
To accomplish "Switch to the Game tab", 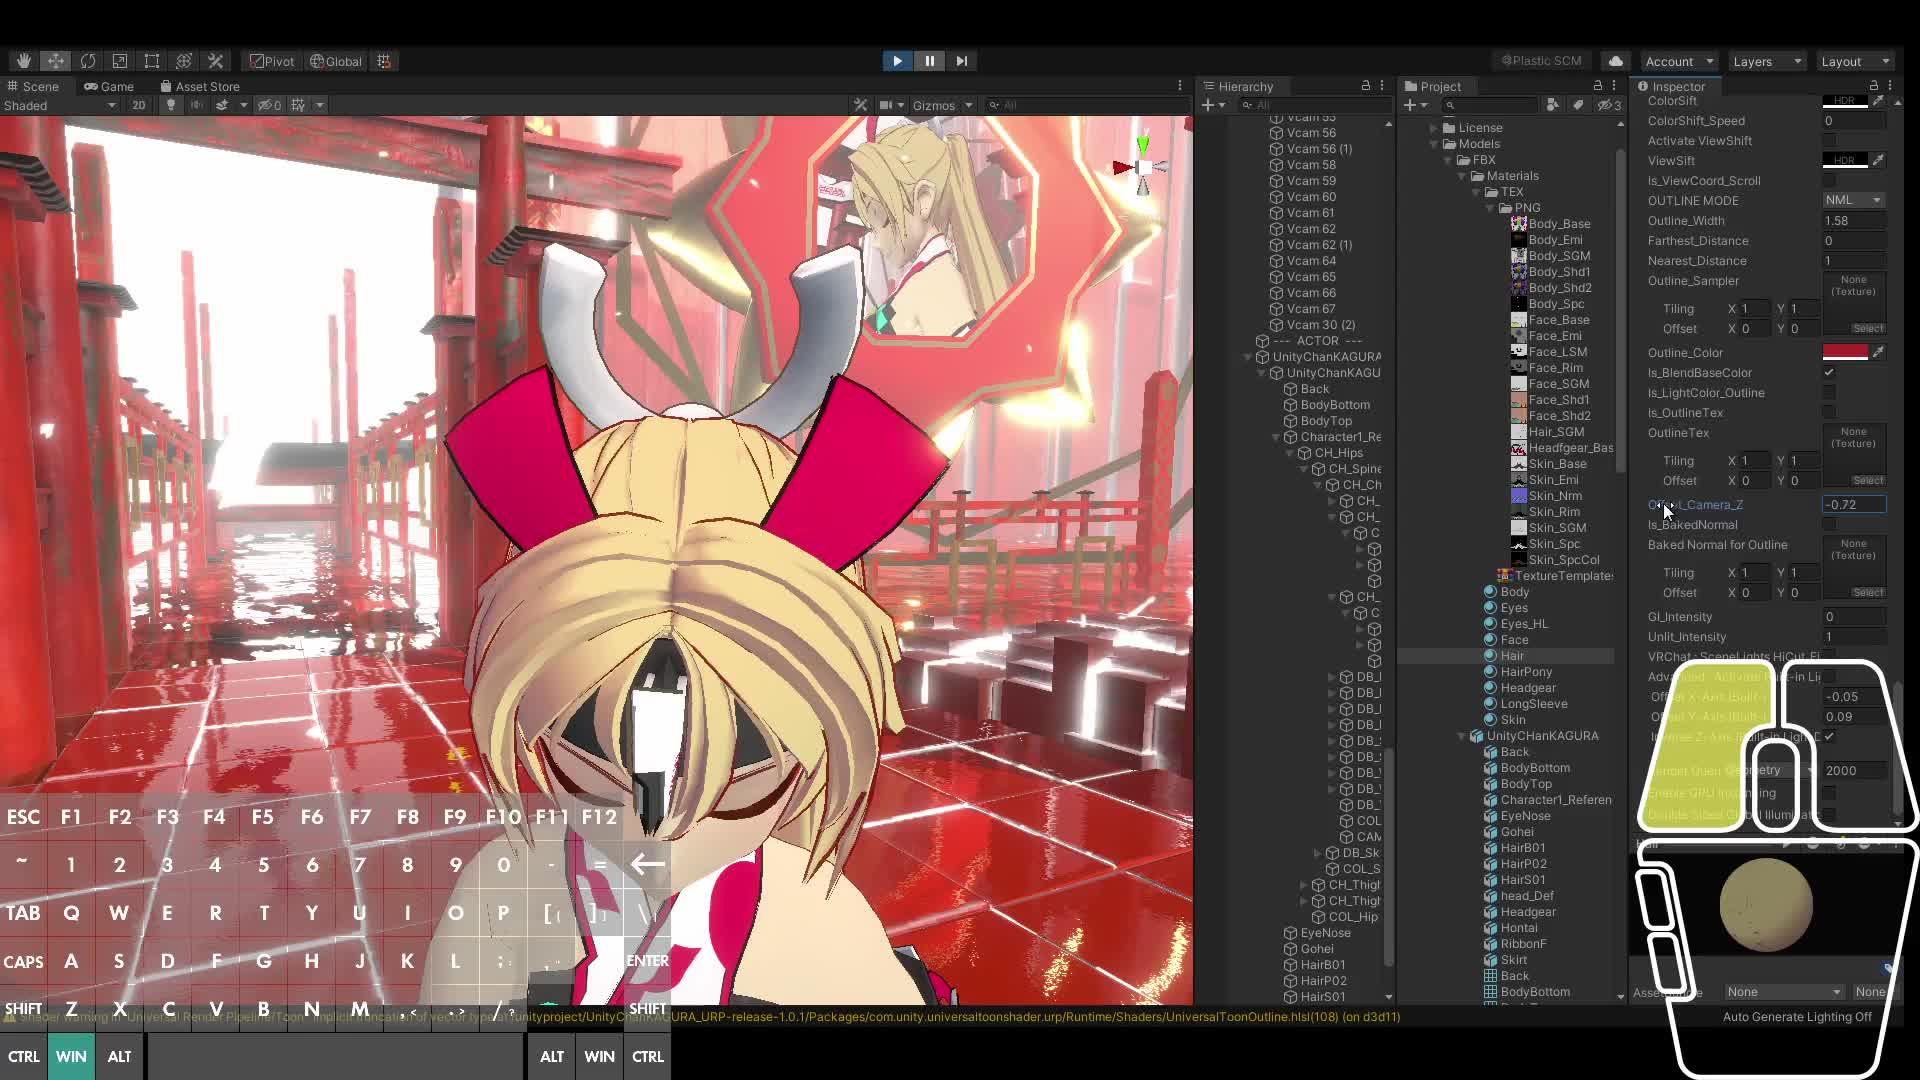I will click(109, 87).
